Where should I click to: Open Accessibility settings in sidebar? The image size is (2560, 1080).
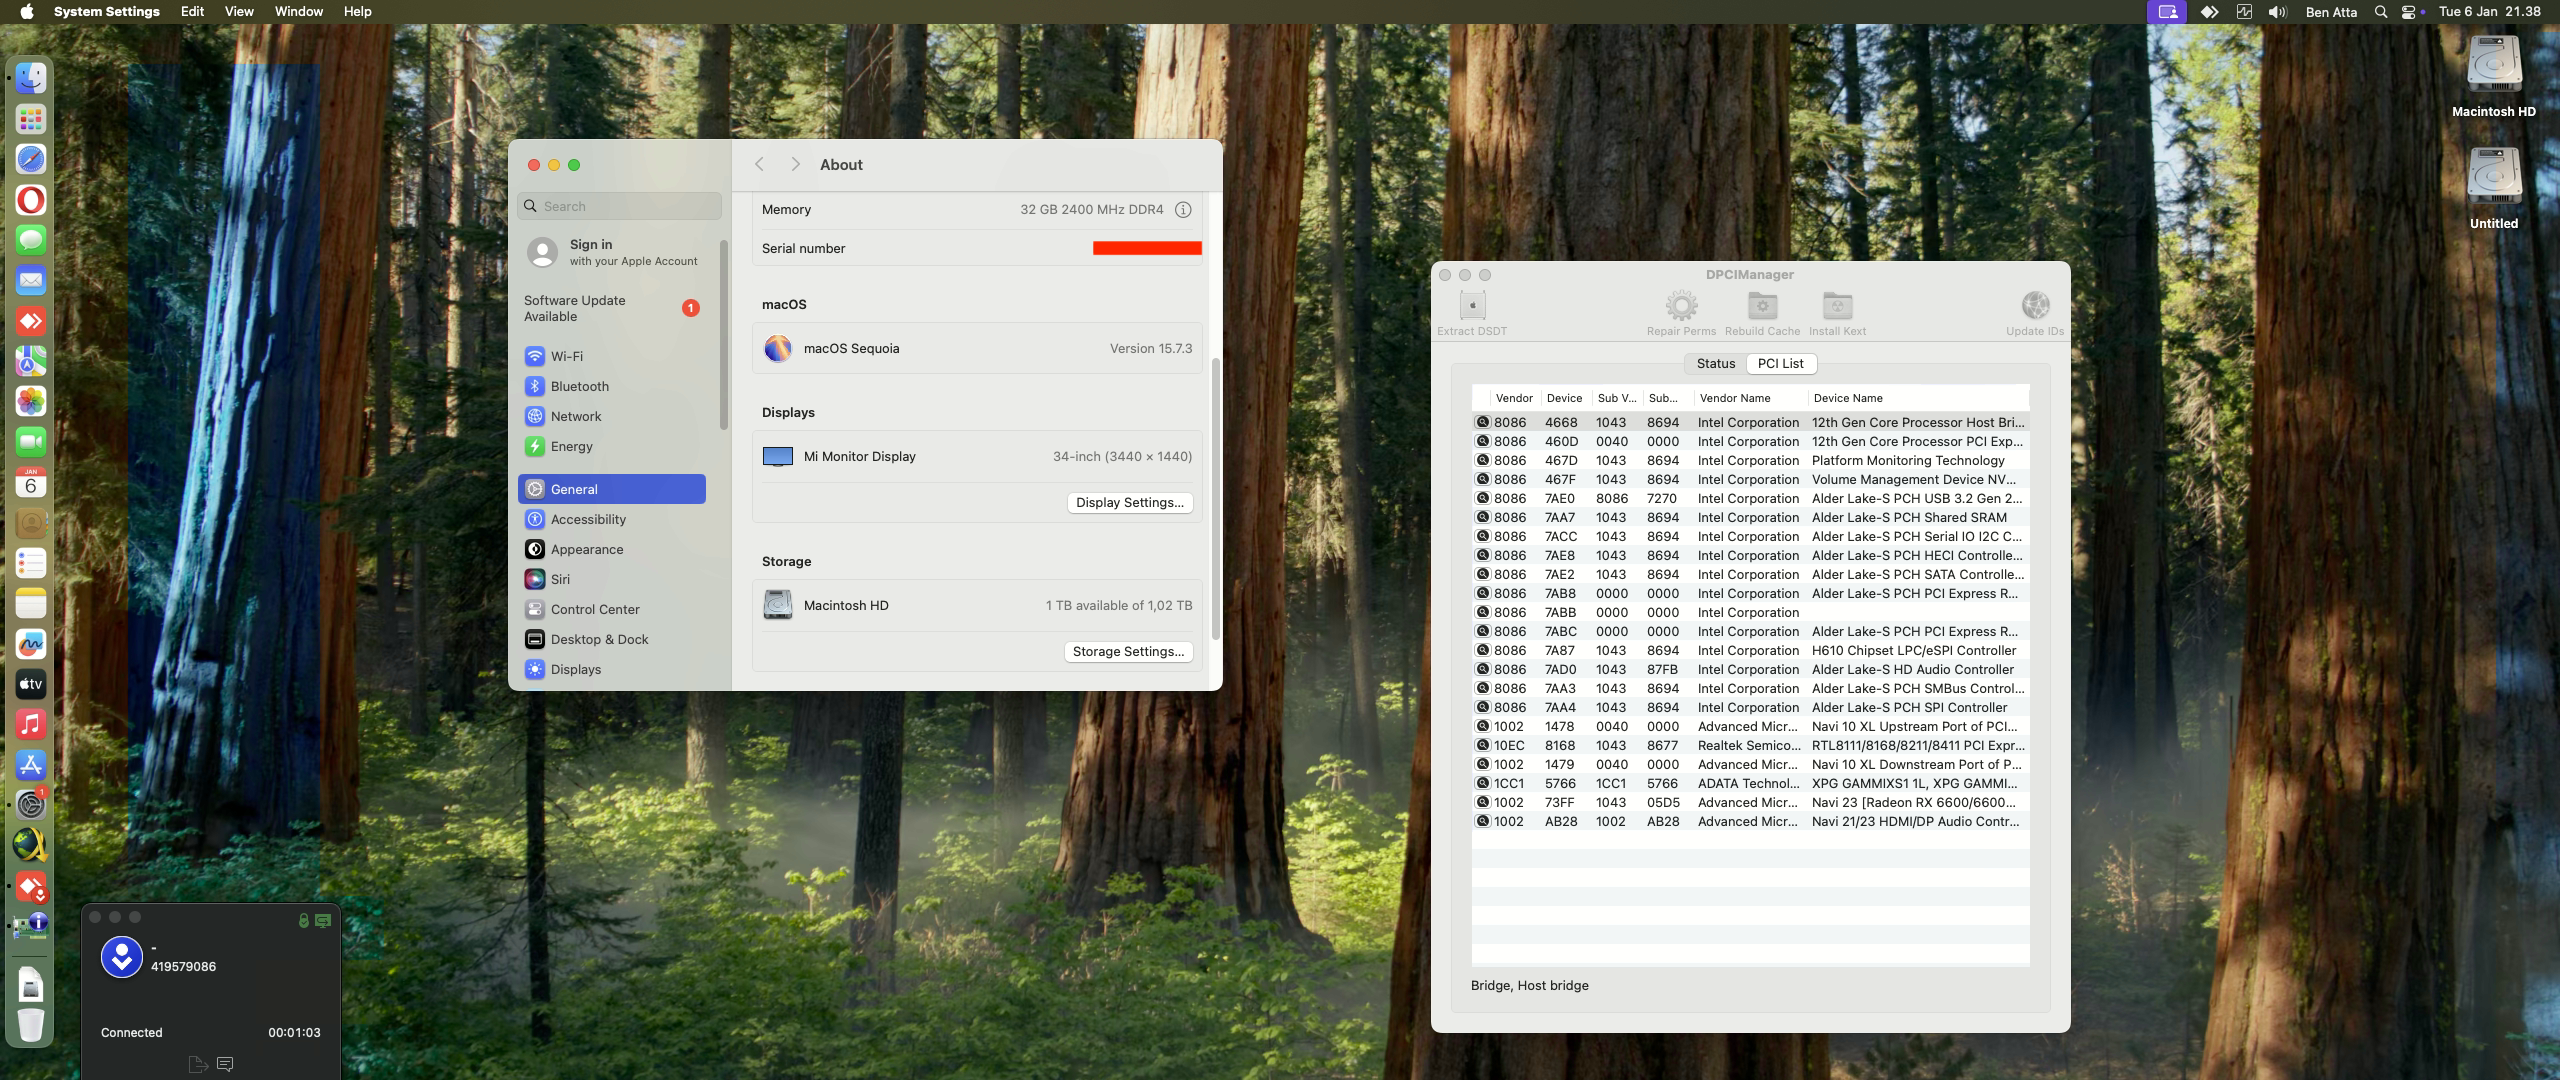(612, 519)
